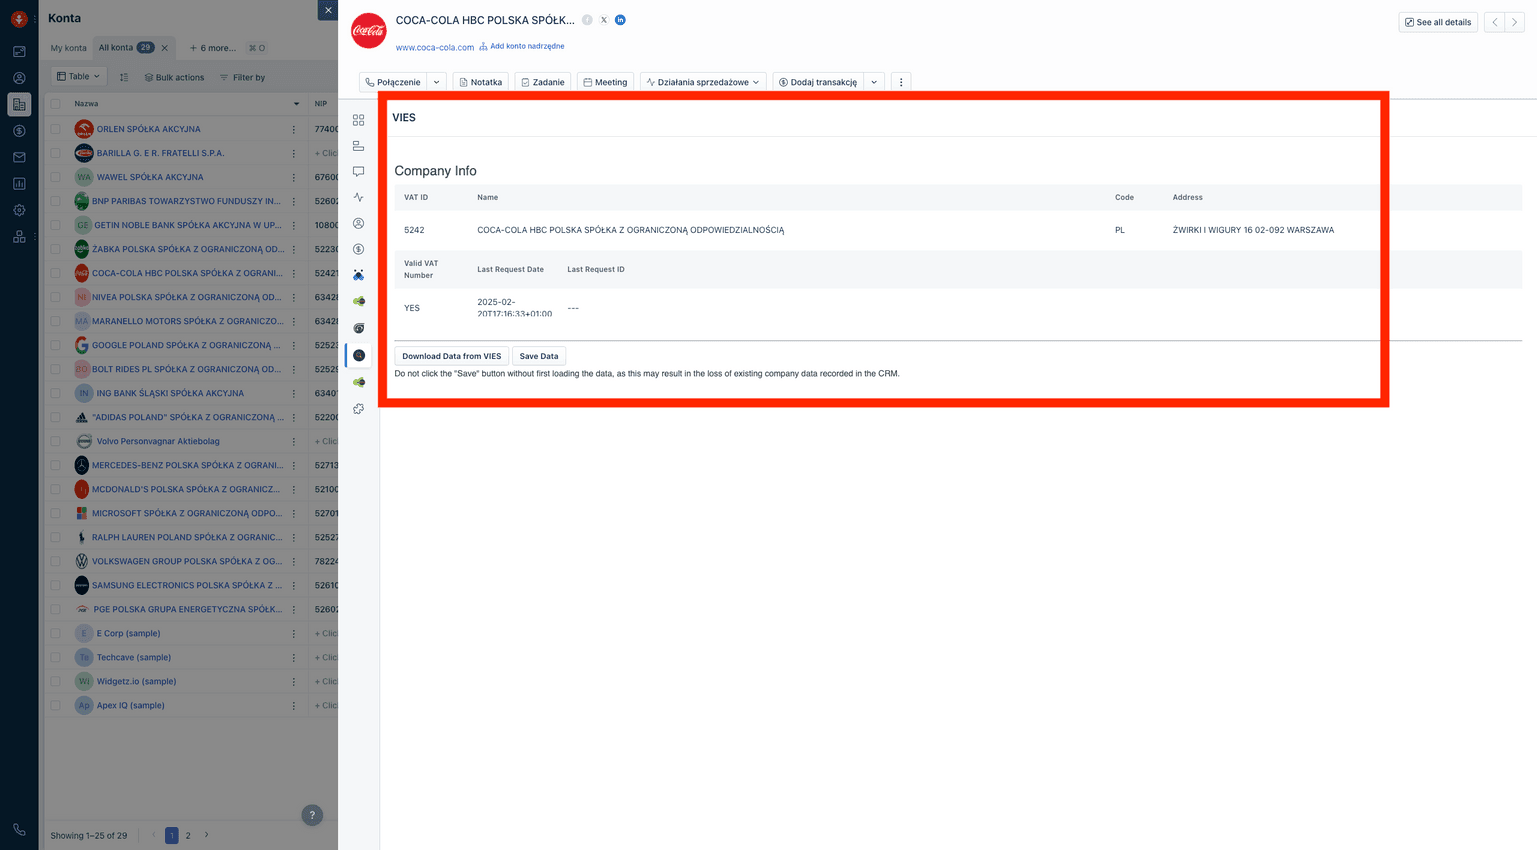1537x850 pixels.
Task: Tick the checkbox for BARILLA G. E R. FRATELLI
Action: [x=56, y=153]
